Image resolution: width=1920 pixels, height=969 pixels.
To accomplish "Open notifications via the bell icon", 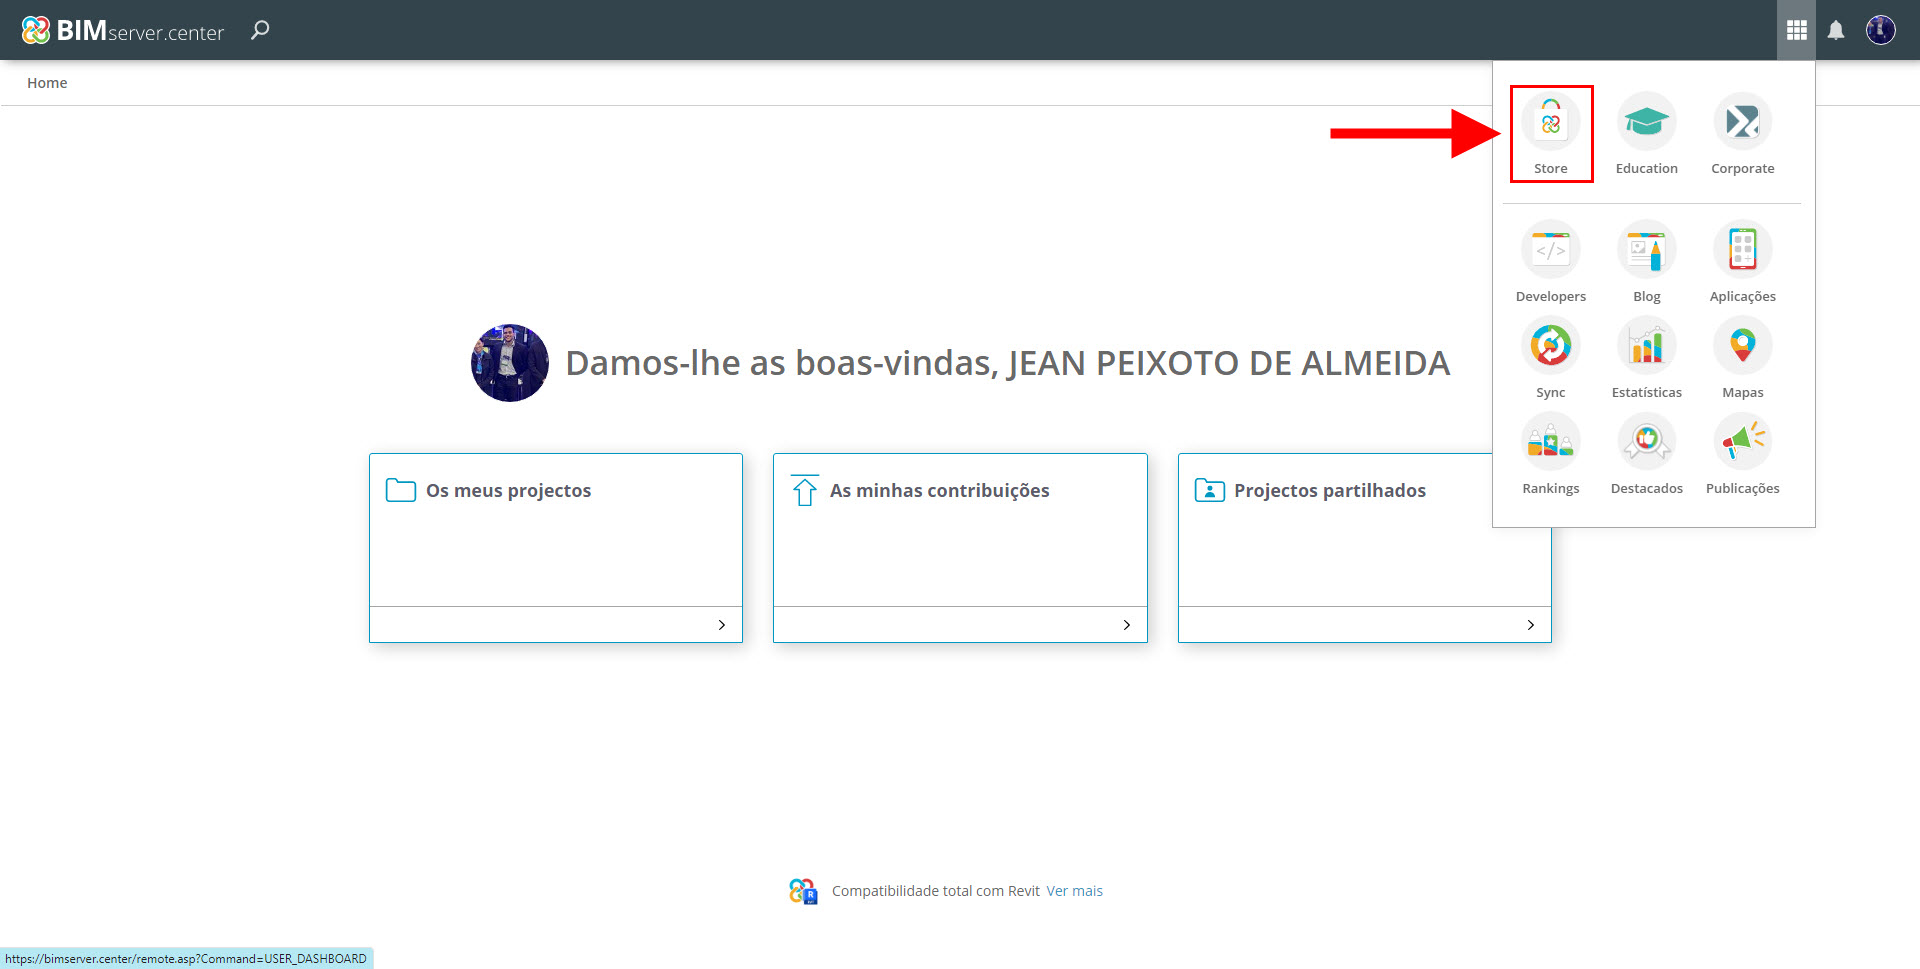I will (1836, 31).
